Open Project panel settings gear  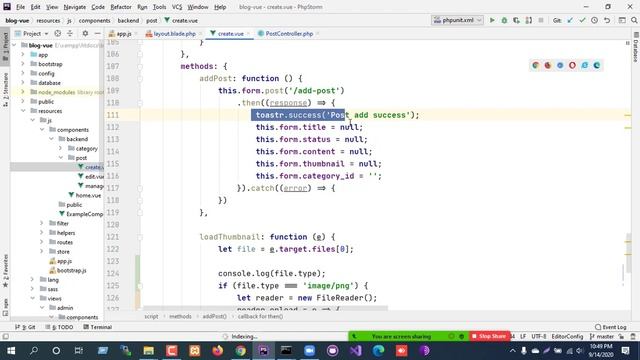coord(85,33)
